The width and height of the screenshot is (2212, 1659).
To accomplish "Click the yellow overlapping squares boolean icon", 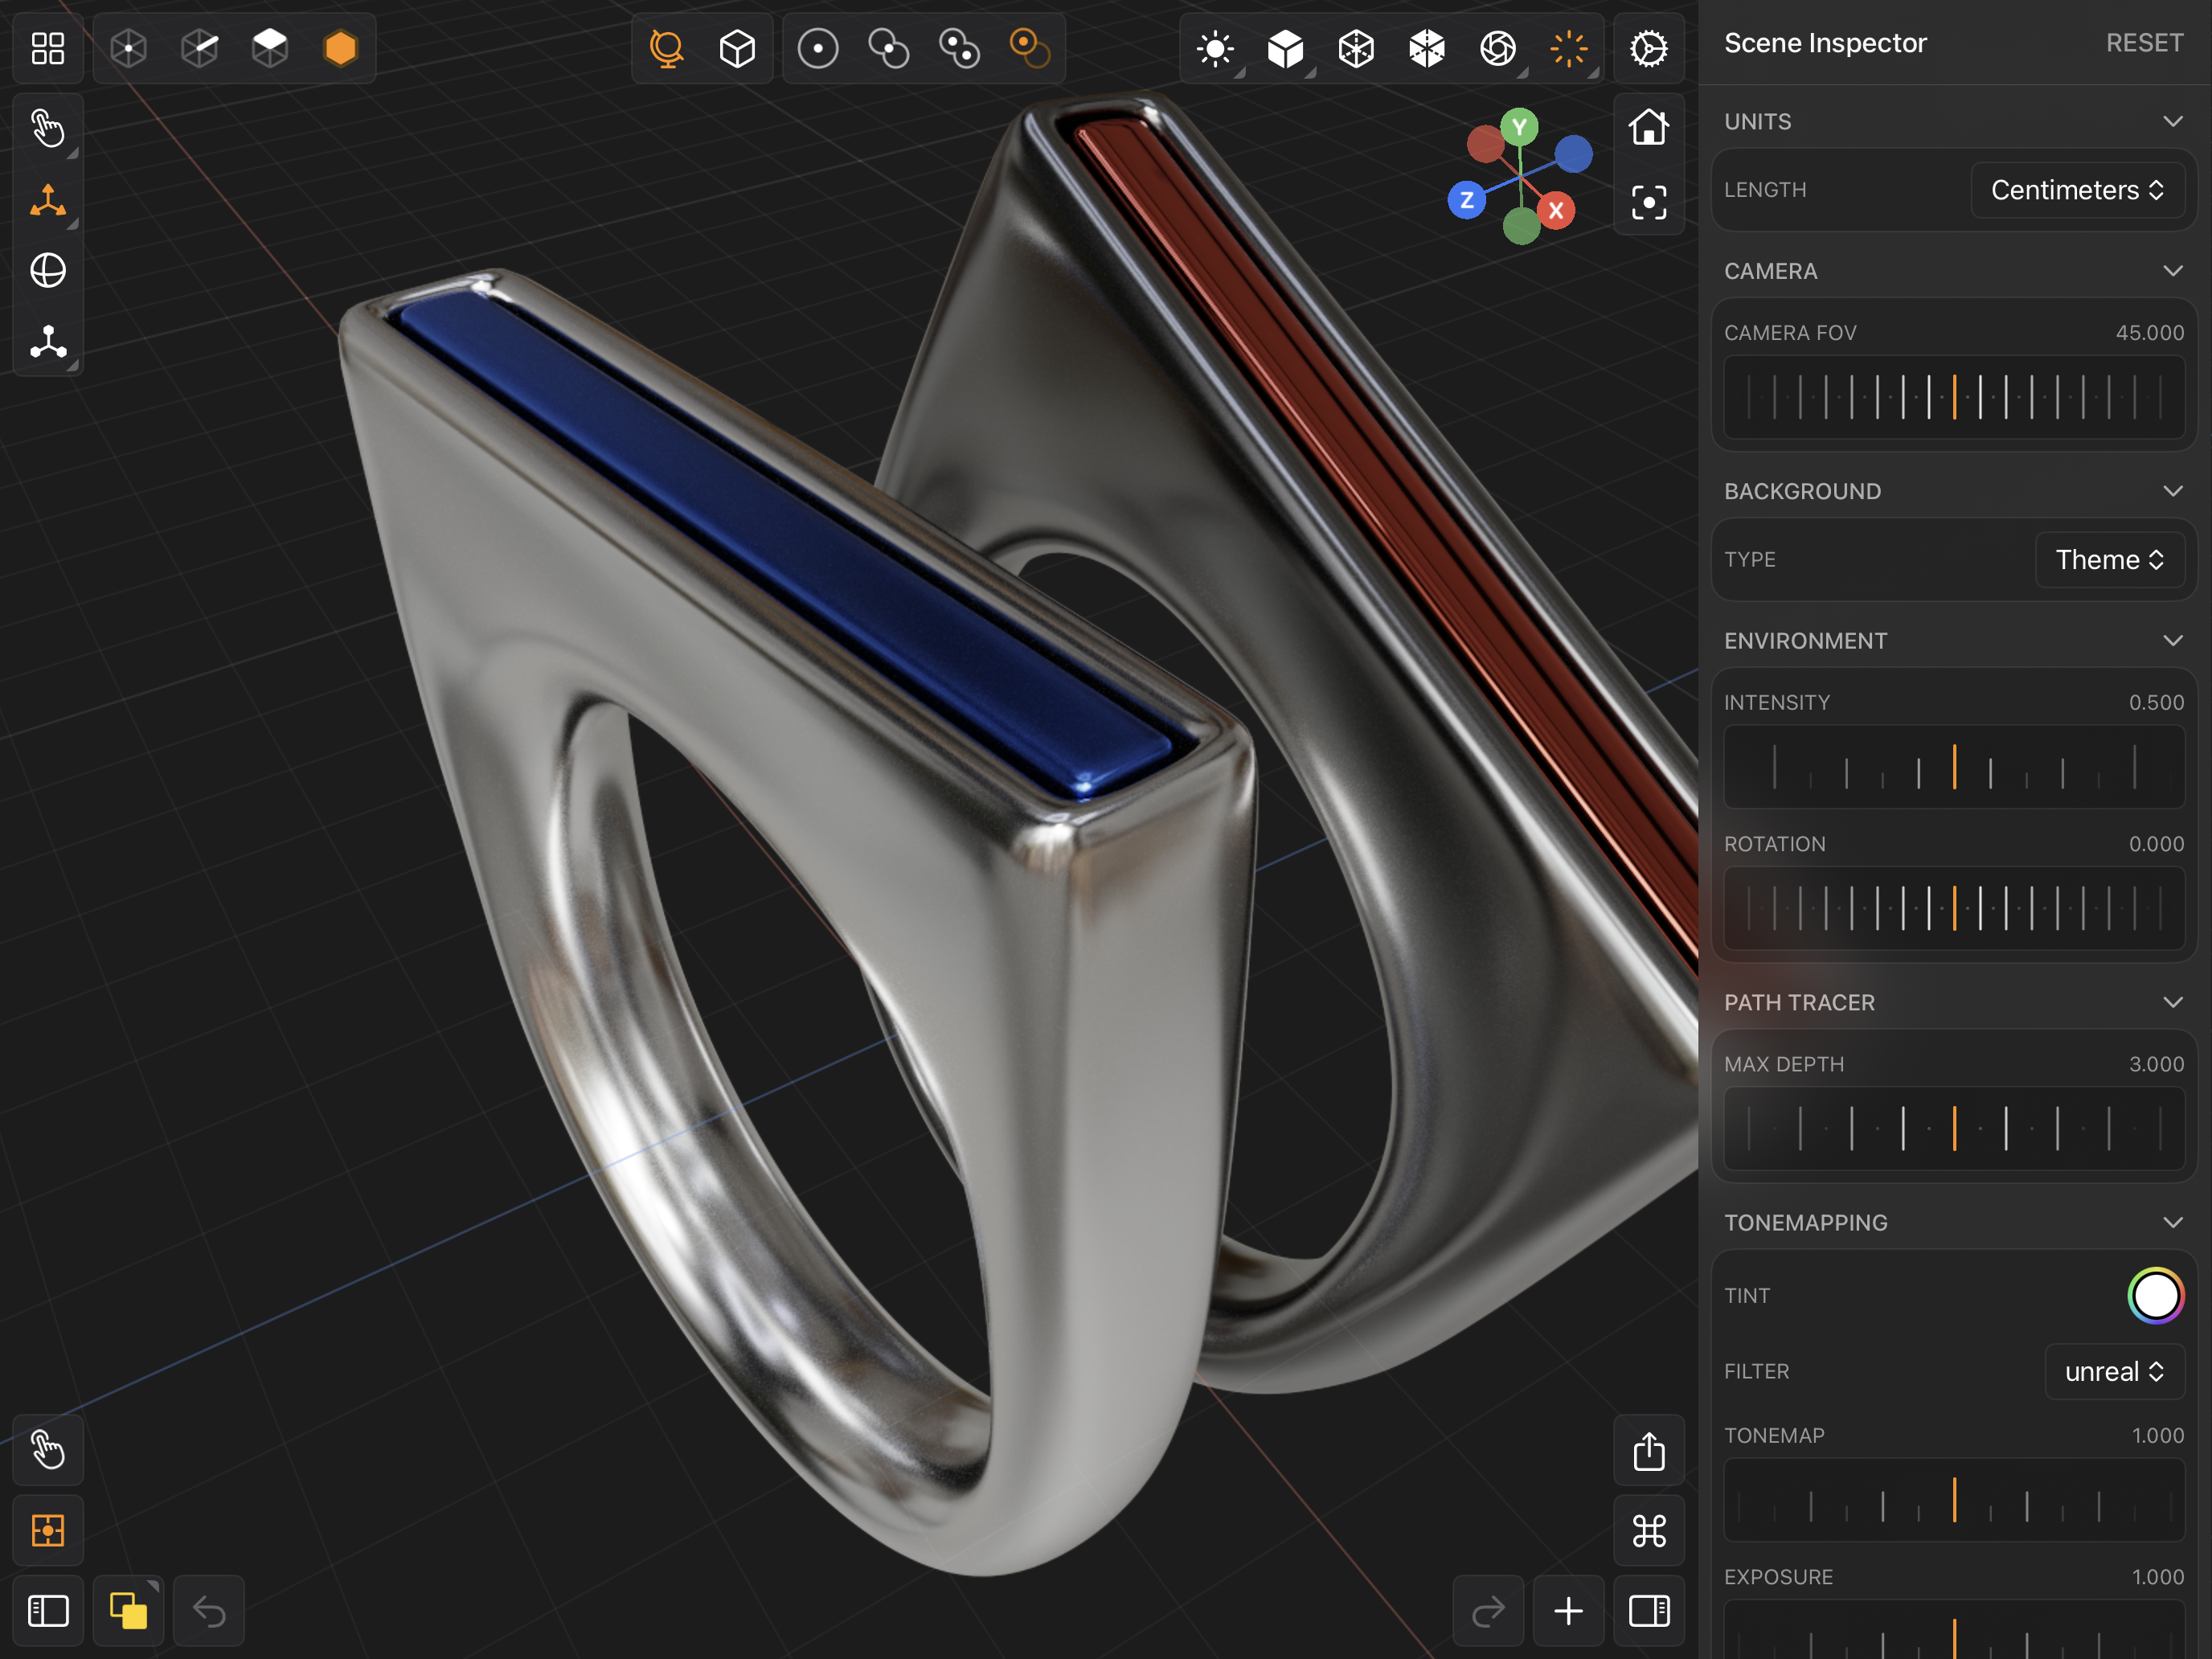I will (x=129, y=1611).
